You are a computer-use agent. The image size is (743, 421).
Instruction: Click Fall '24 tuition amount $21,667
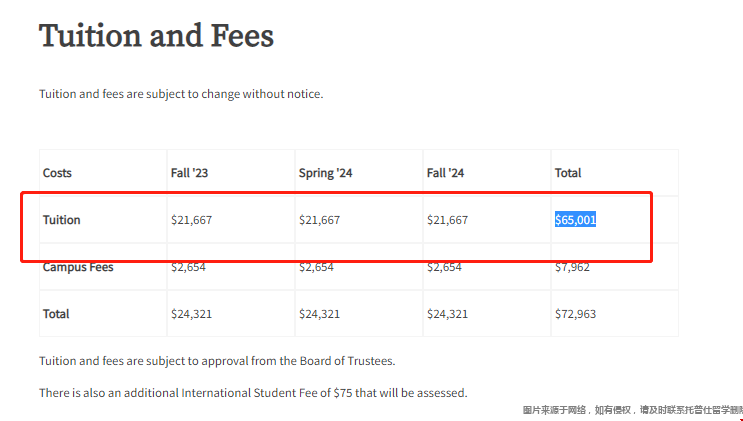(447, 220)
